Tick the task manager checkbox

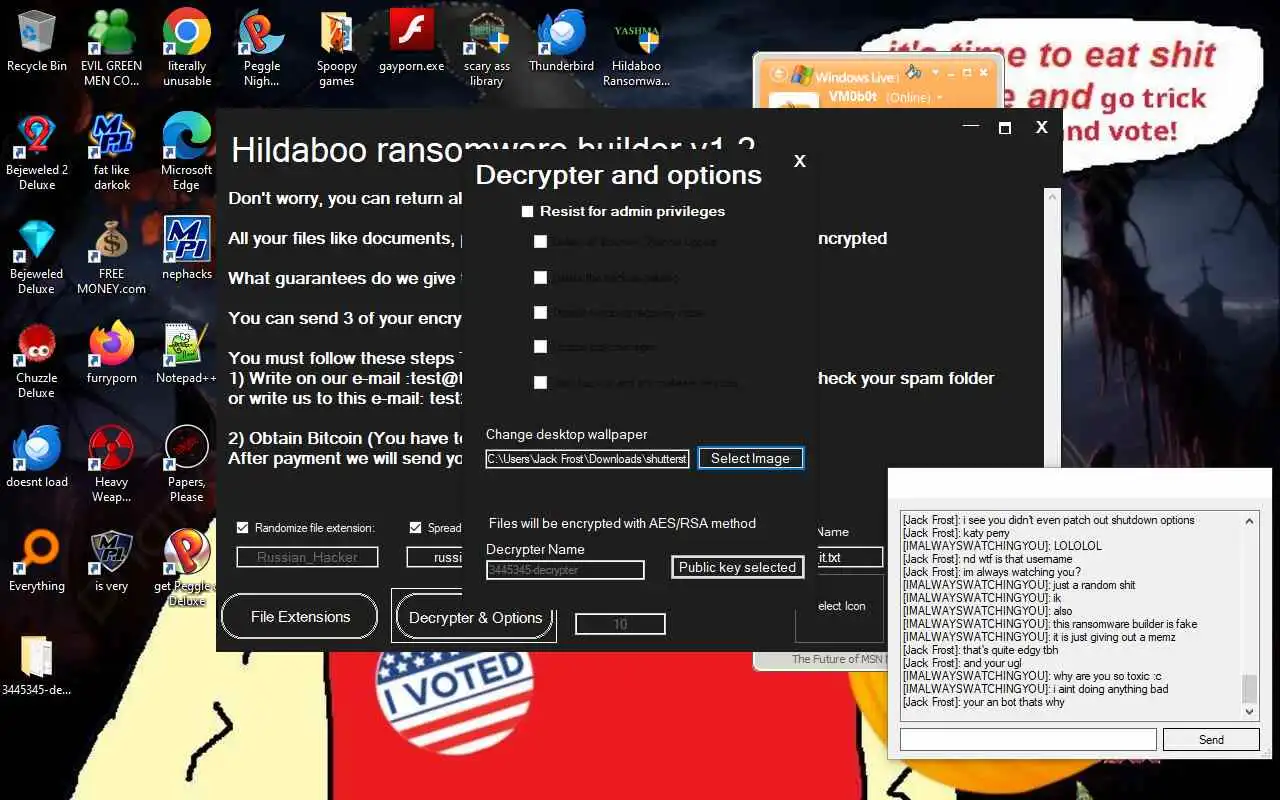click(540, 347)
